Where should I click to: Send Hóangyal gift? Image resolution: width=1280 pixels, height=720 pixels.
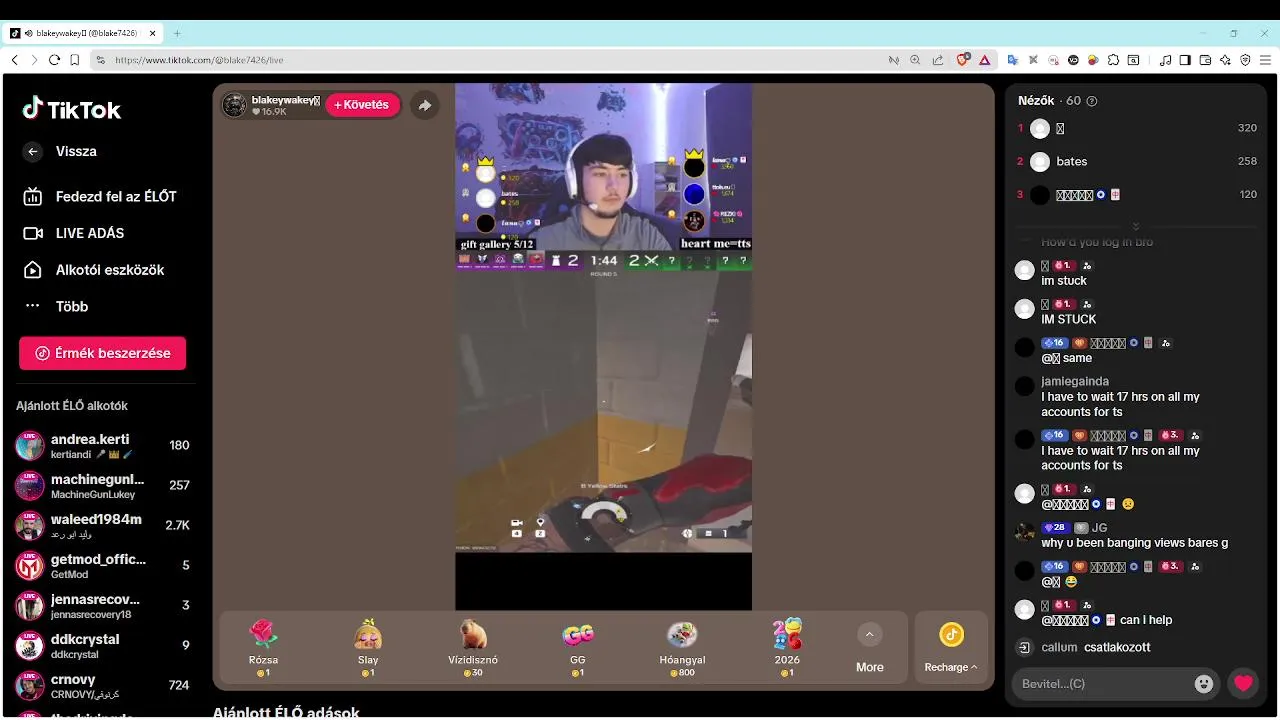[x=682, y=648]
